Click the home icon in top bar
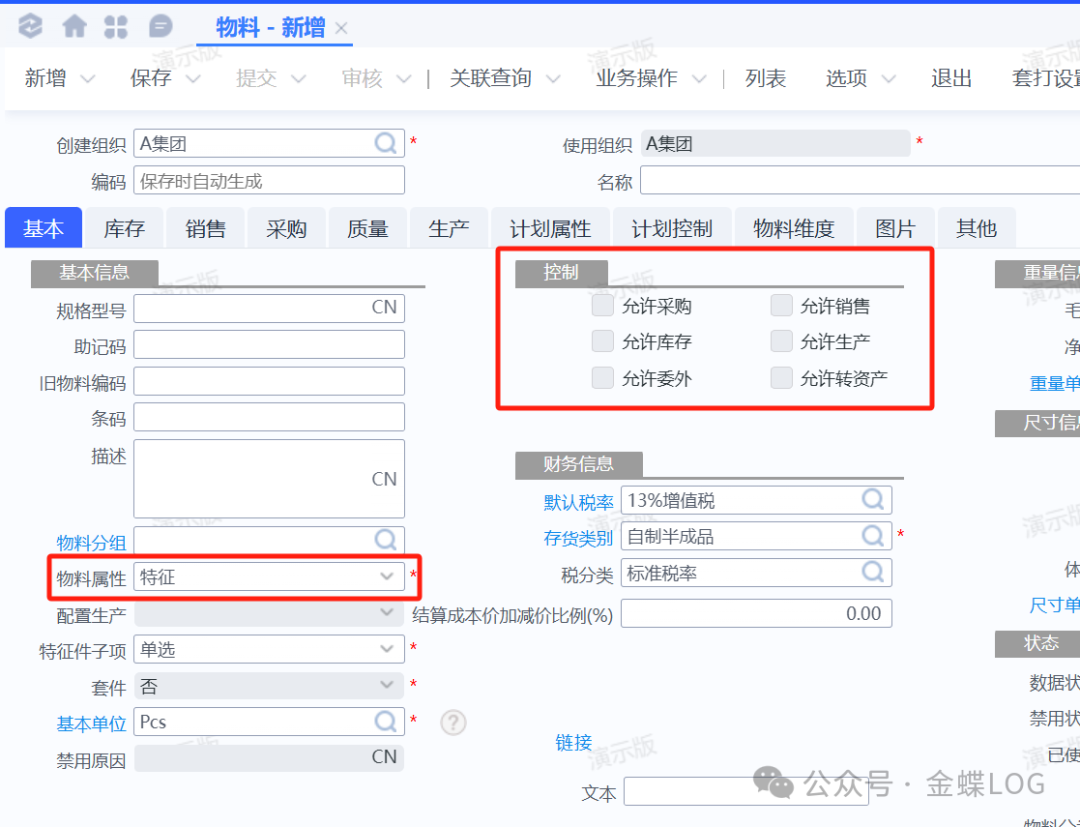 coord(75,26)
